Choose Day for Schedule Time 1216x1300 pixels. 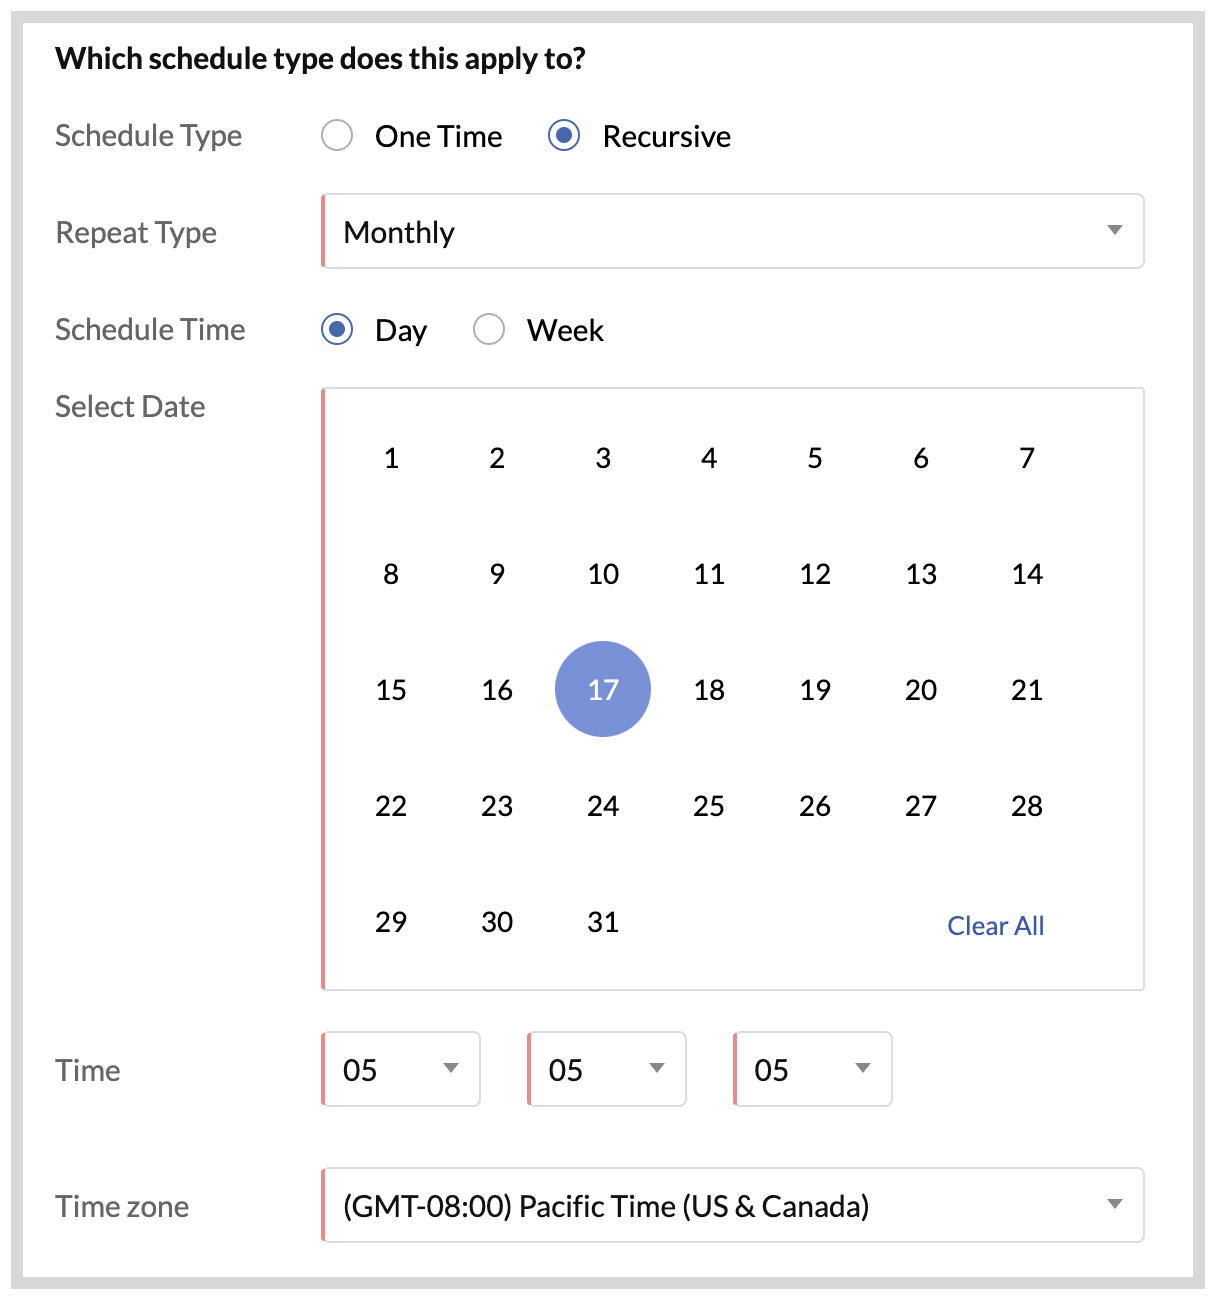tap(337, 329)
